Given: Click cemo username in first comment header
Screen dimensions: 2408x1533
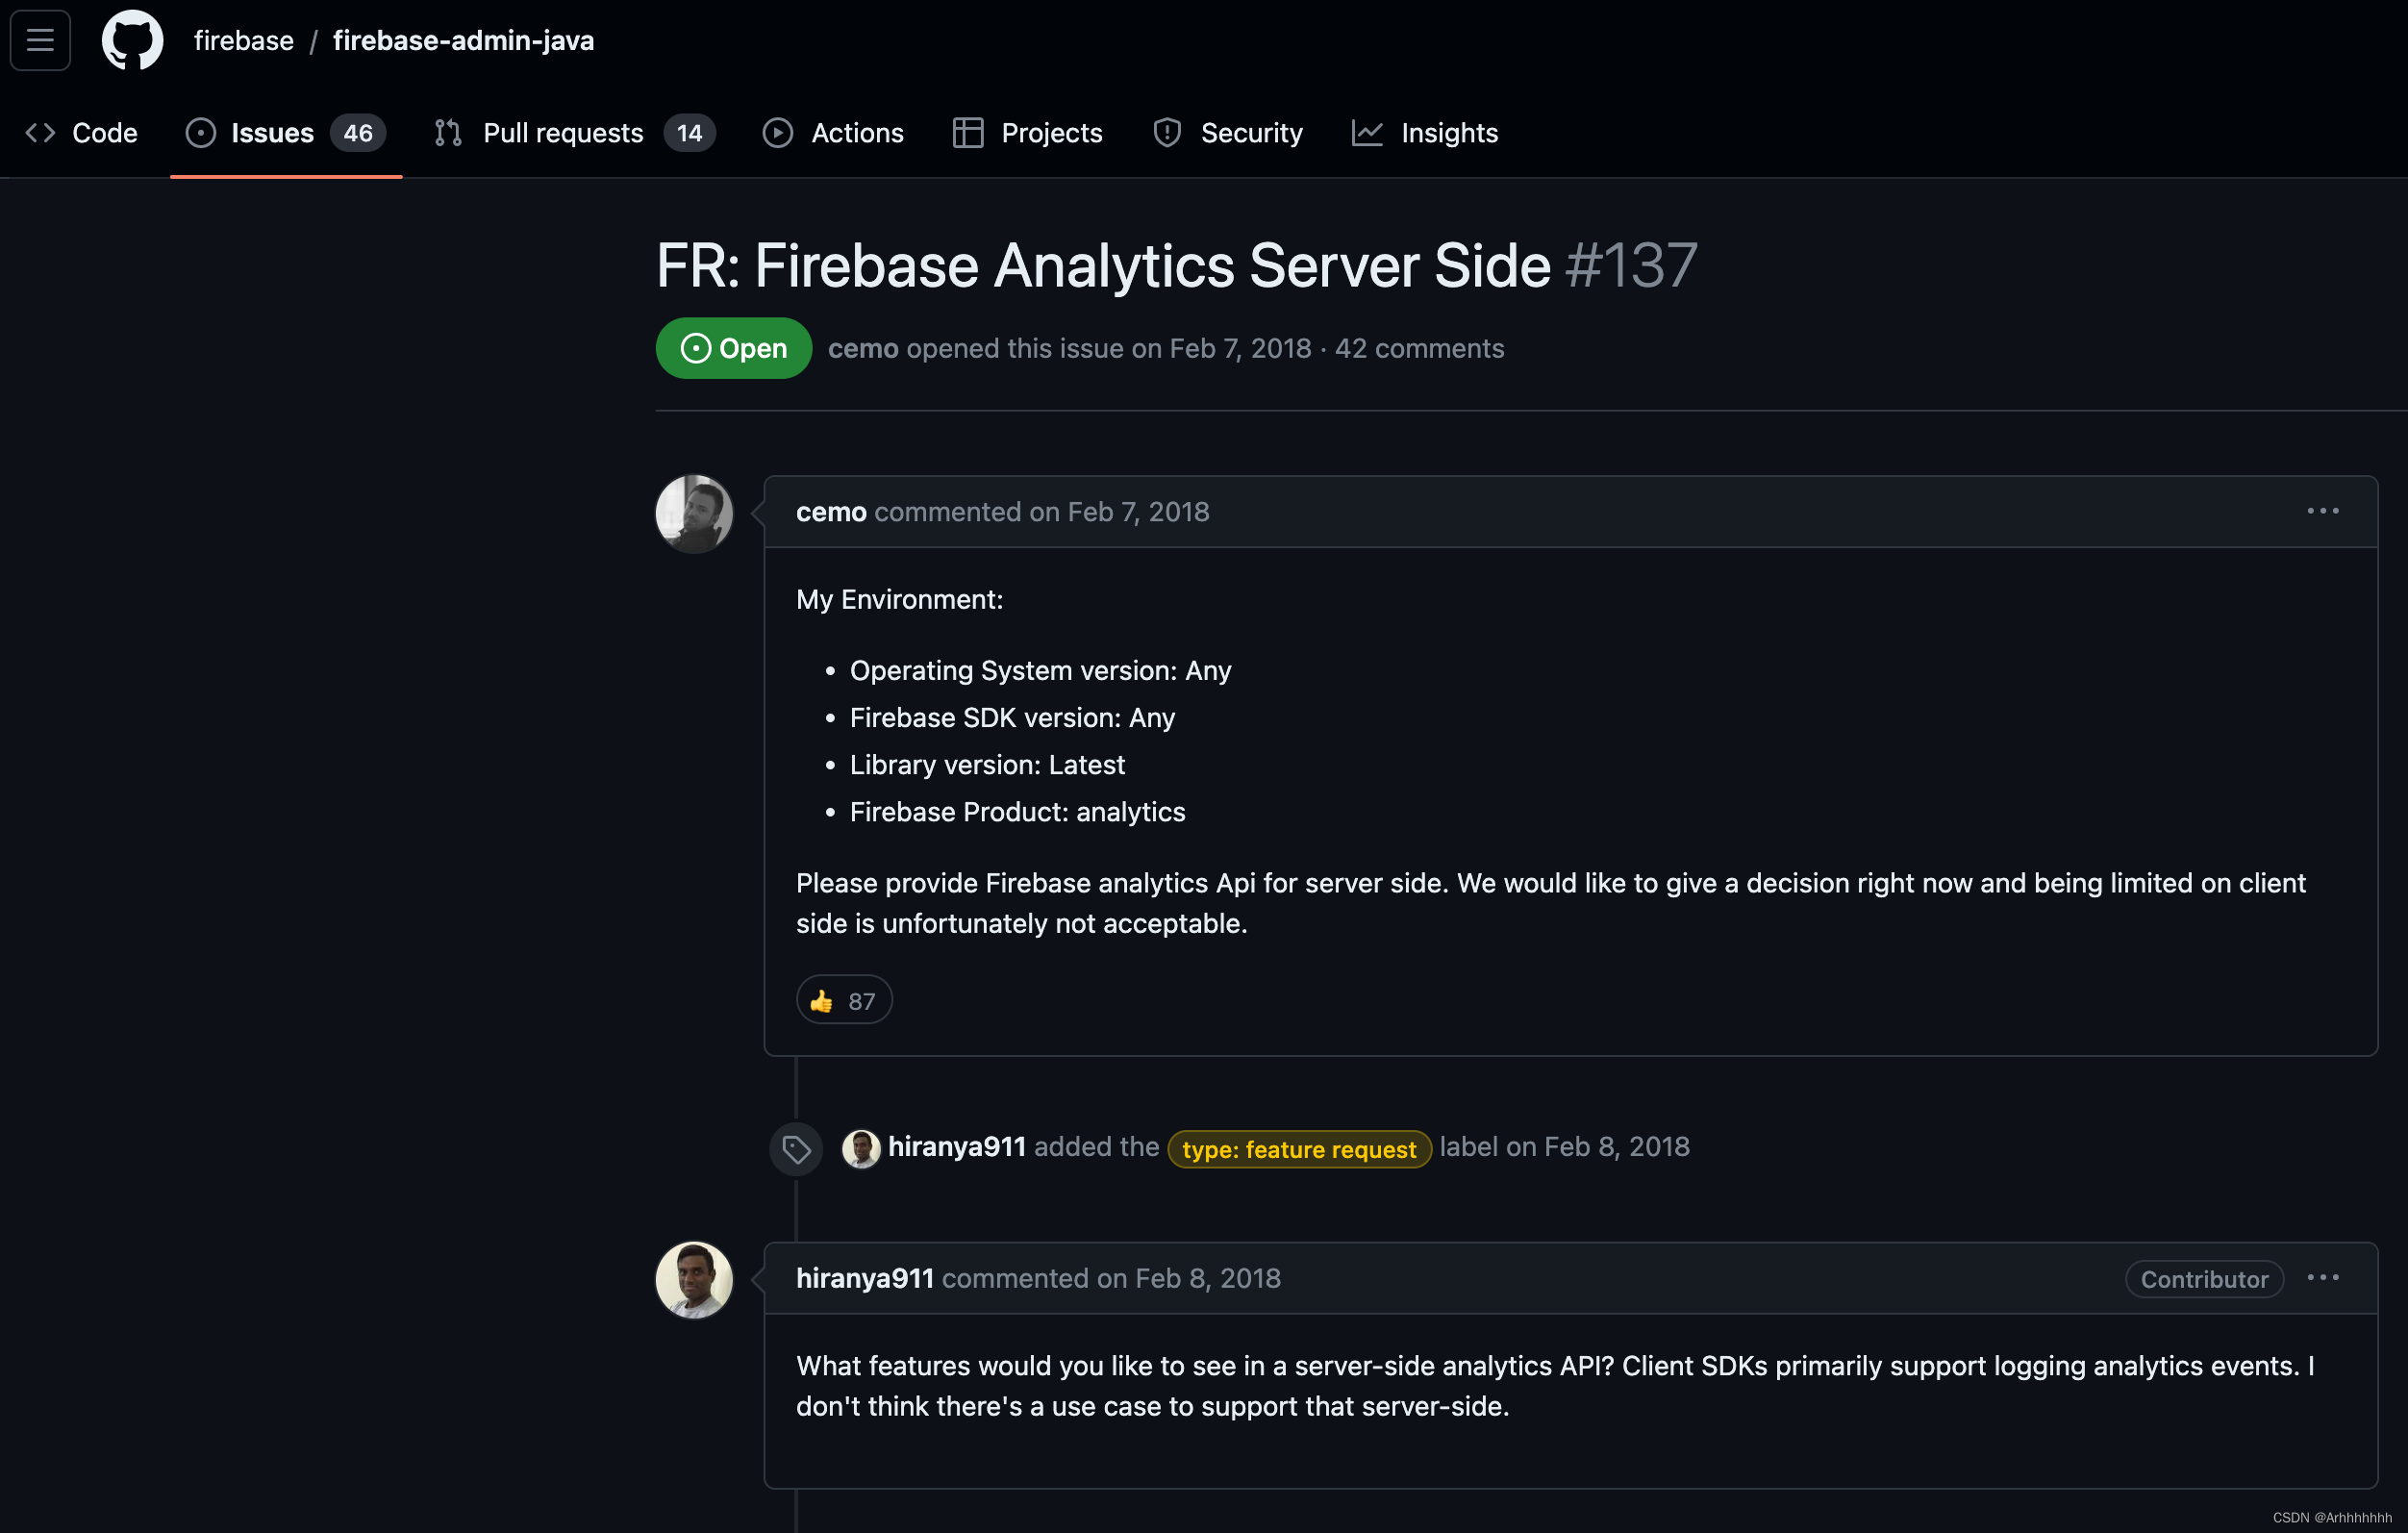Looking at the screenshot, I should 831,512.
